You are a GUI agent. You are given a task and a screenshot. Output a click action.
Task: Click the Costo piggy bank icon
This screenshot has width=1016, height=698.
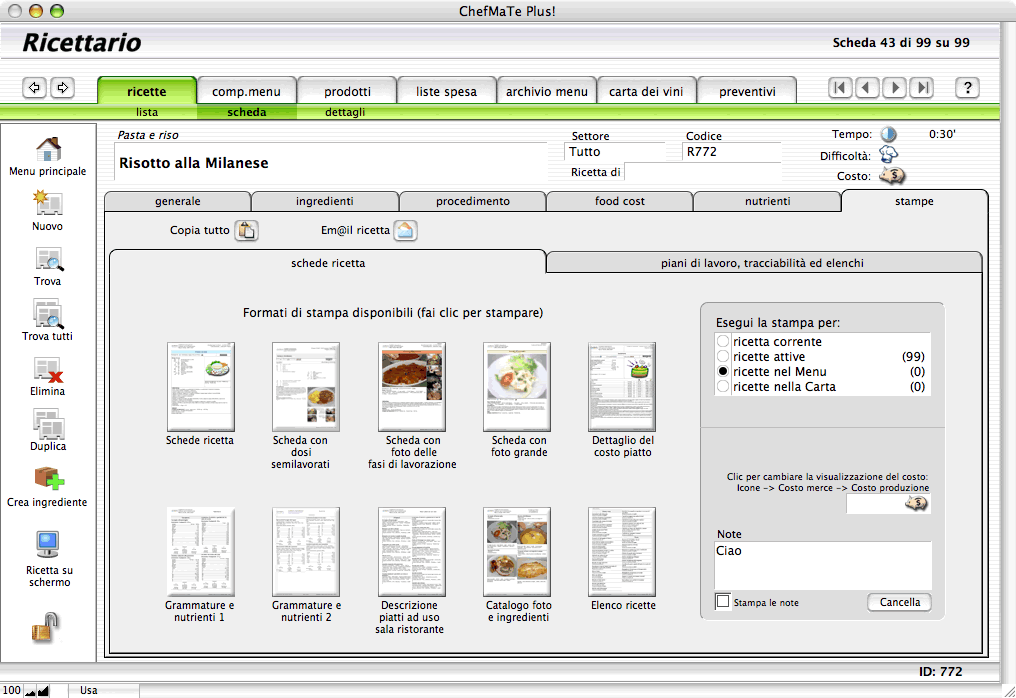click(892, 175)
